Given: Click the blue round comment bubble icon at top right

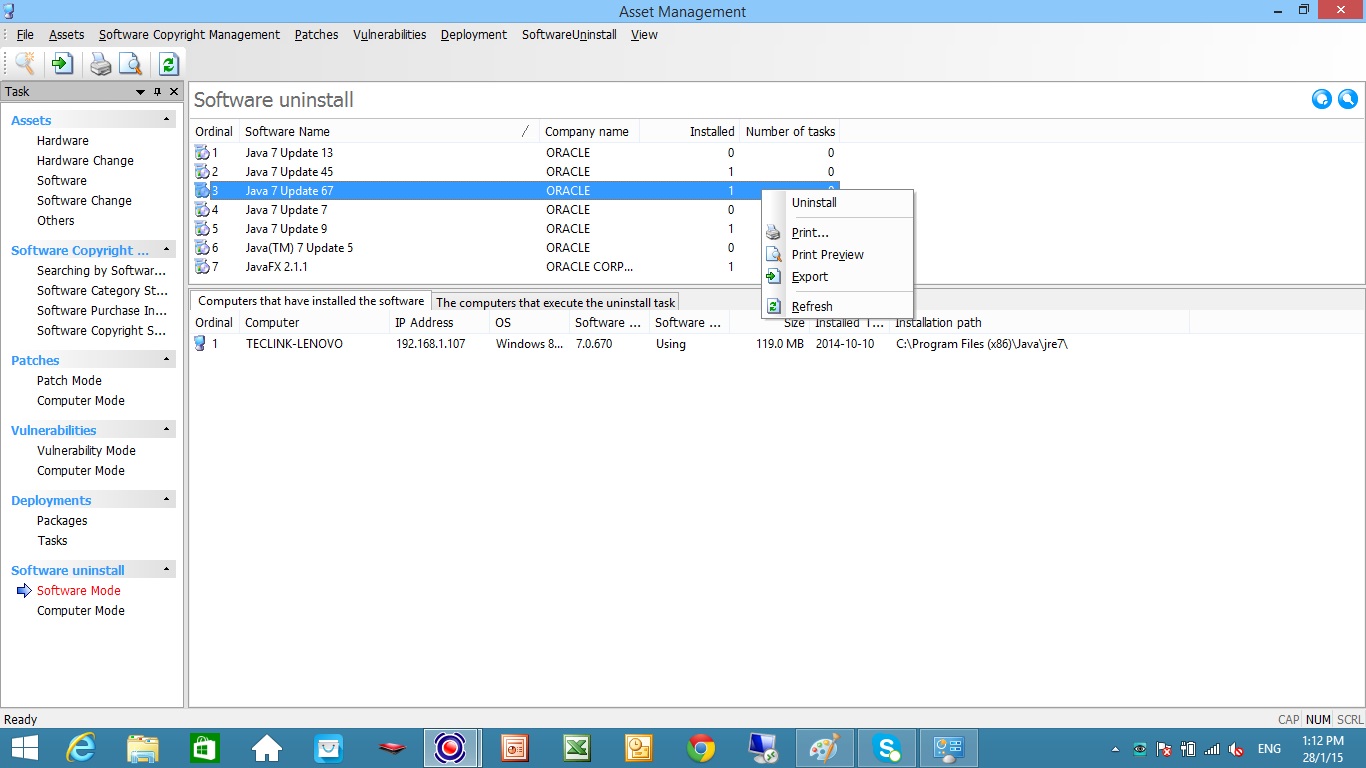Looking at the screenshot, I should (1322, 99).
